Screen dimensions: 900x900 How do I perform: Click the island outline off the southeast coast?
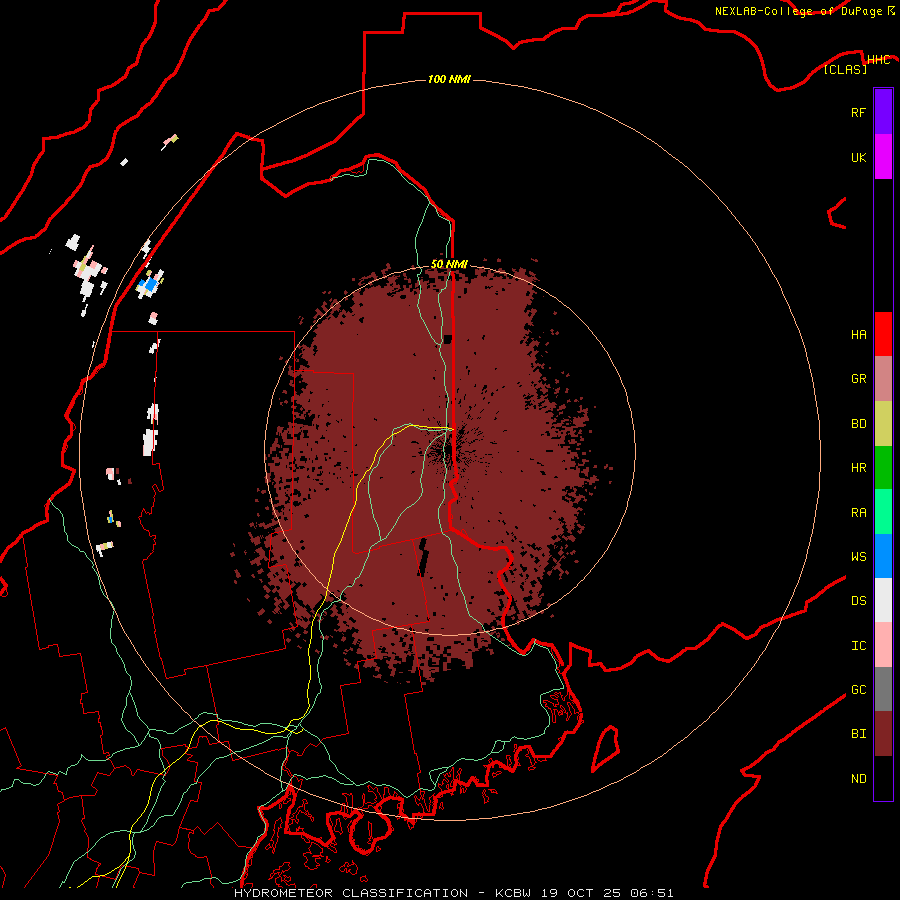[x=606, y=748]
